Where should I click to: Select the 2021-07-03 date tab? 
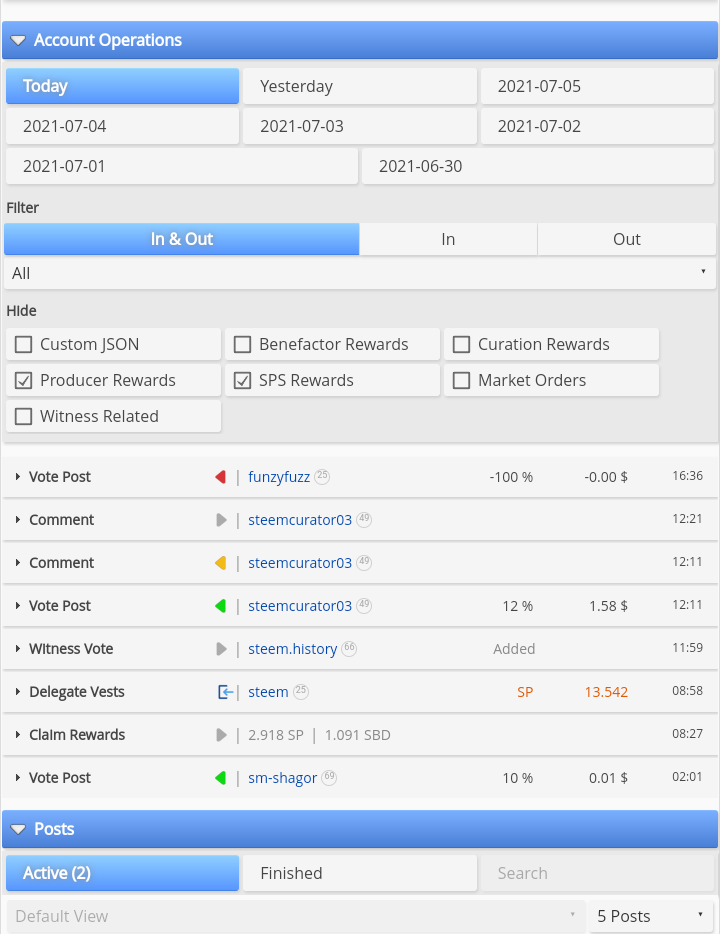tap(360, 126)
